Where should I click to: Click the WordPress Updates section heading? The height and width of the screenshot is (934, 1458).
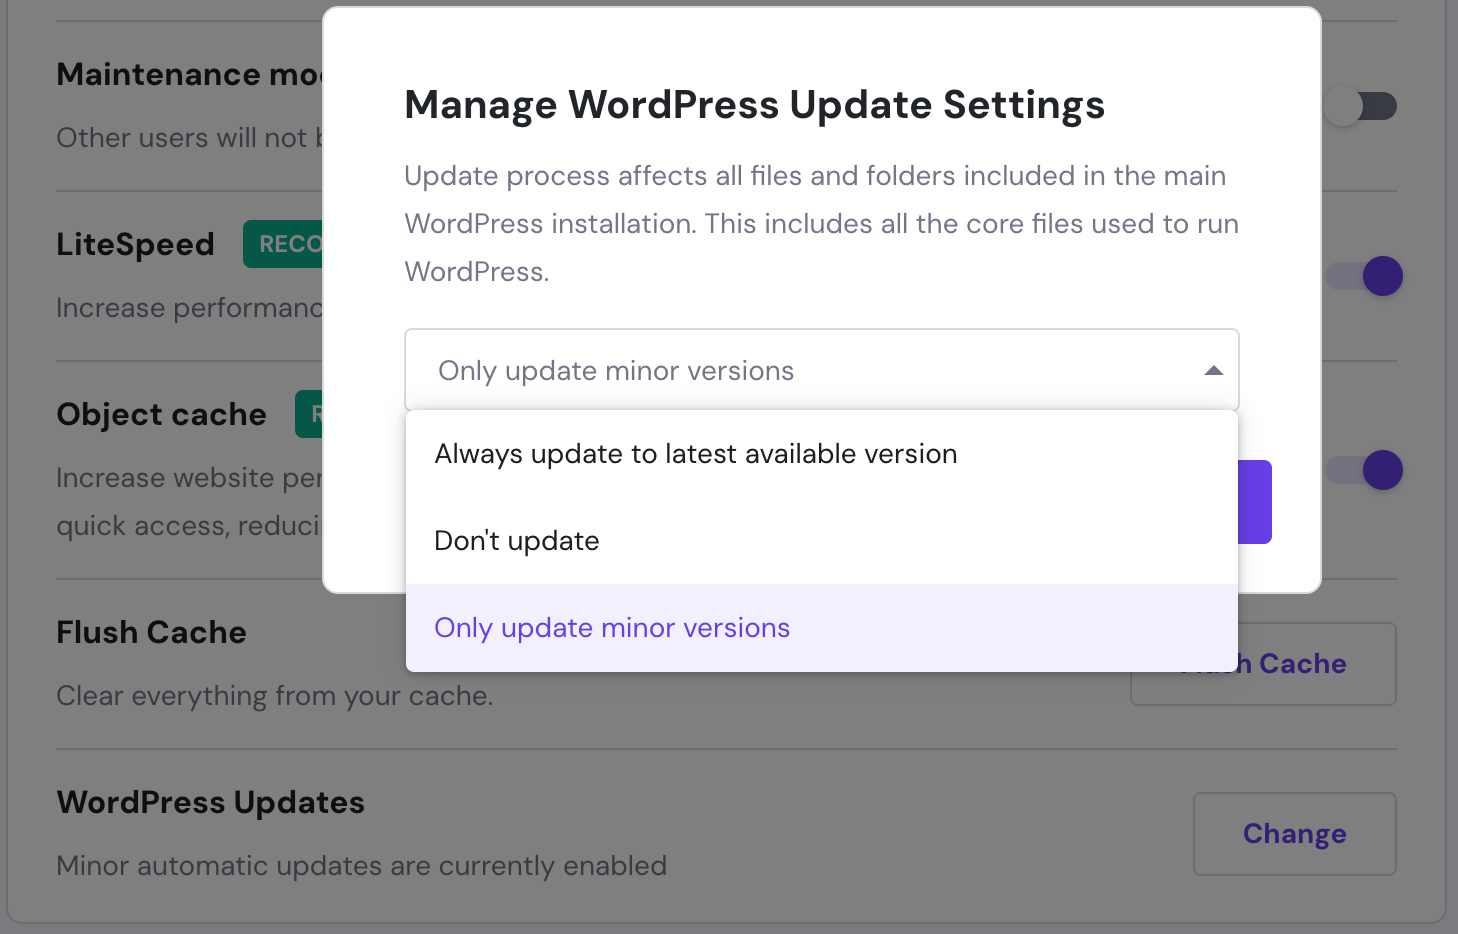click(211, 802)
